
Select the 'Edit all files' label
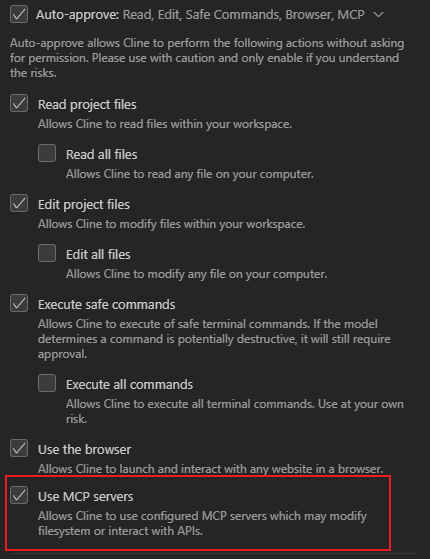[x=98, y=255]
